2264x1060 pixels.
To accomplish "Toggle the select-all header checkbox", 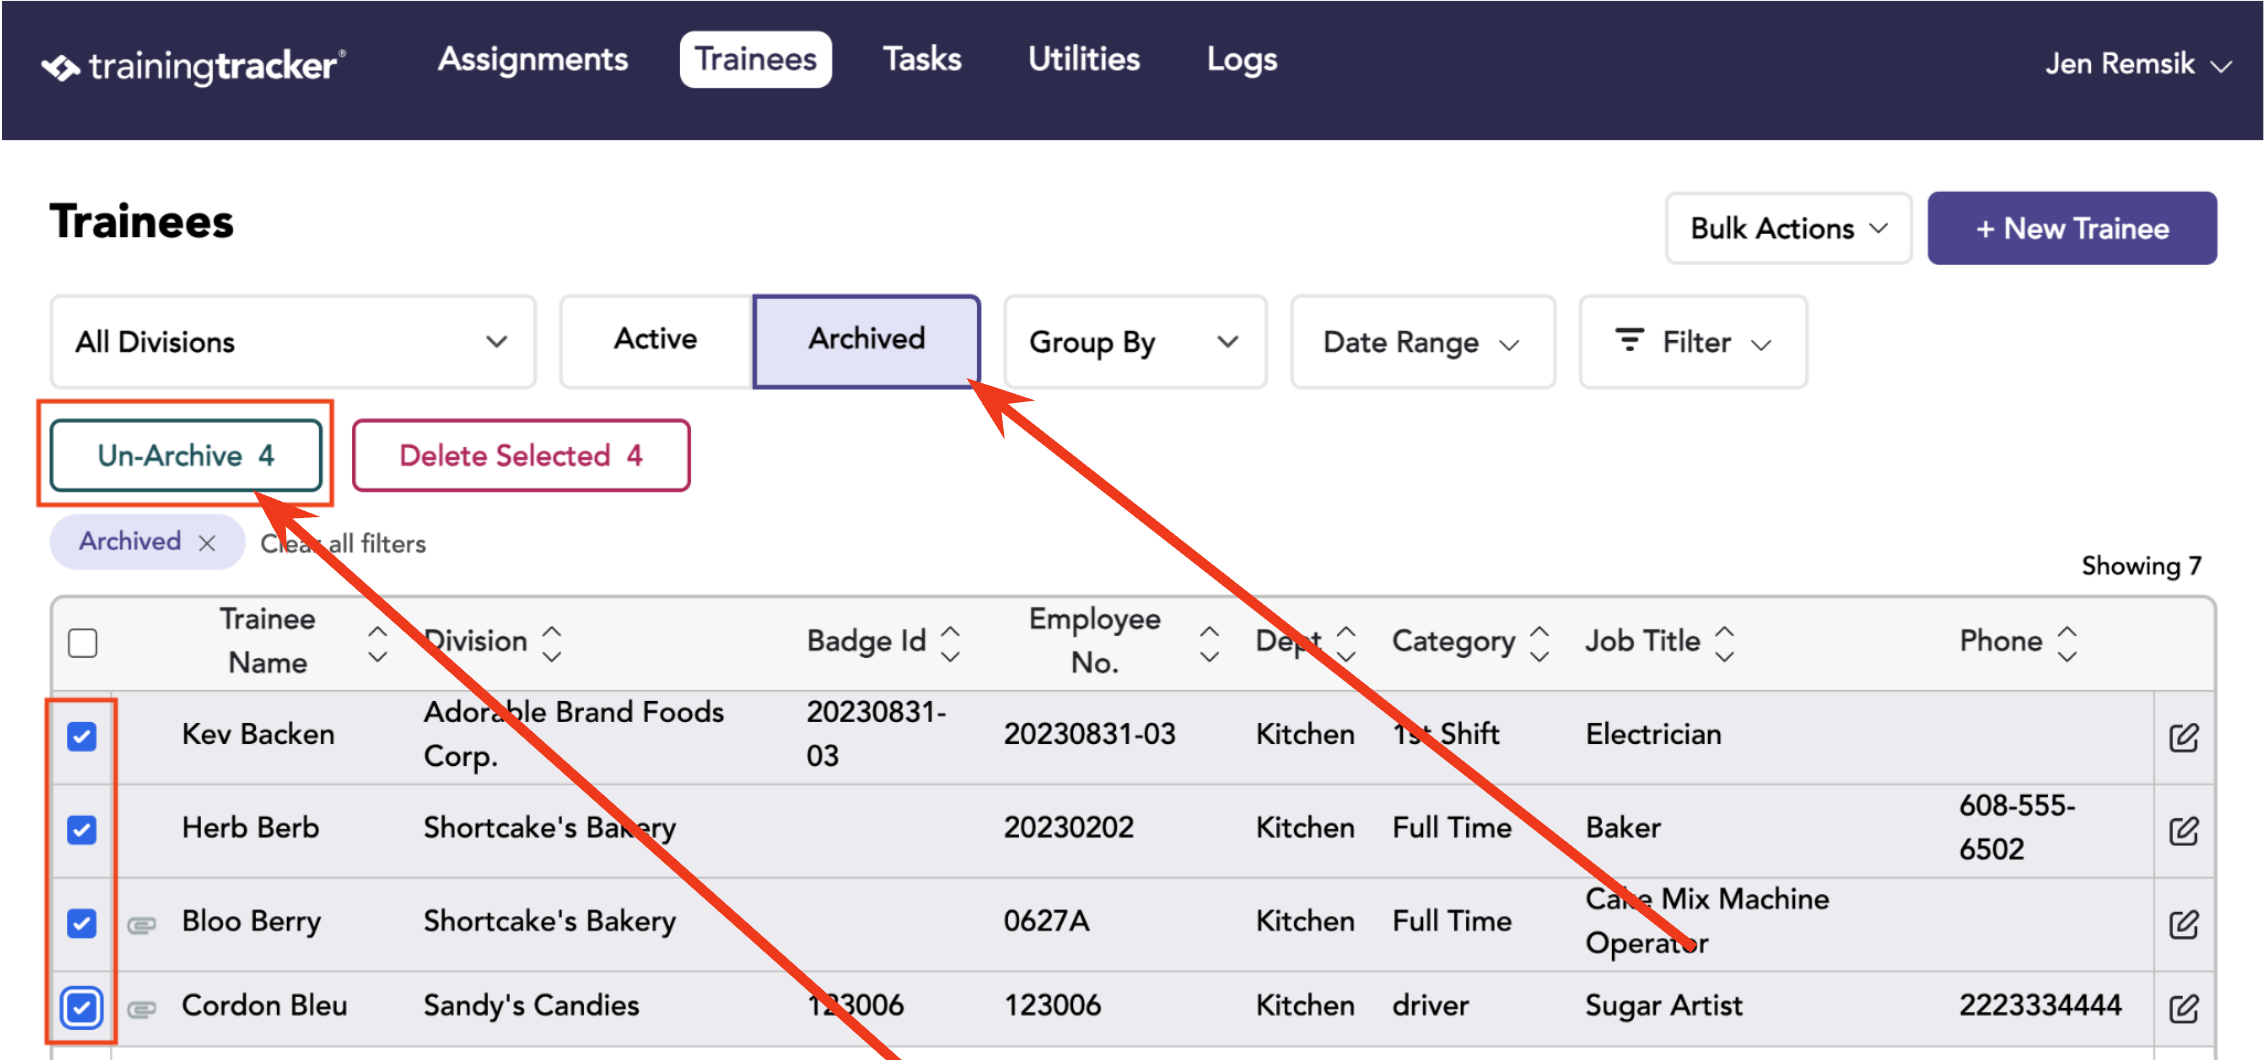I will [83, 643].
